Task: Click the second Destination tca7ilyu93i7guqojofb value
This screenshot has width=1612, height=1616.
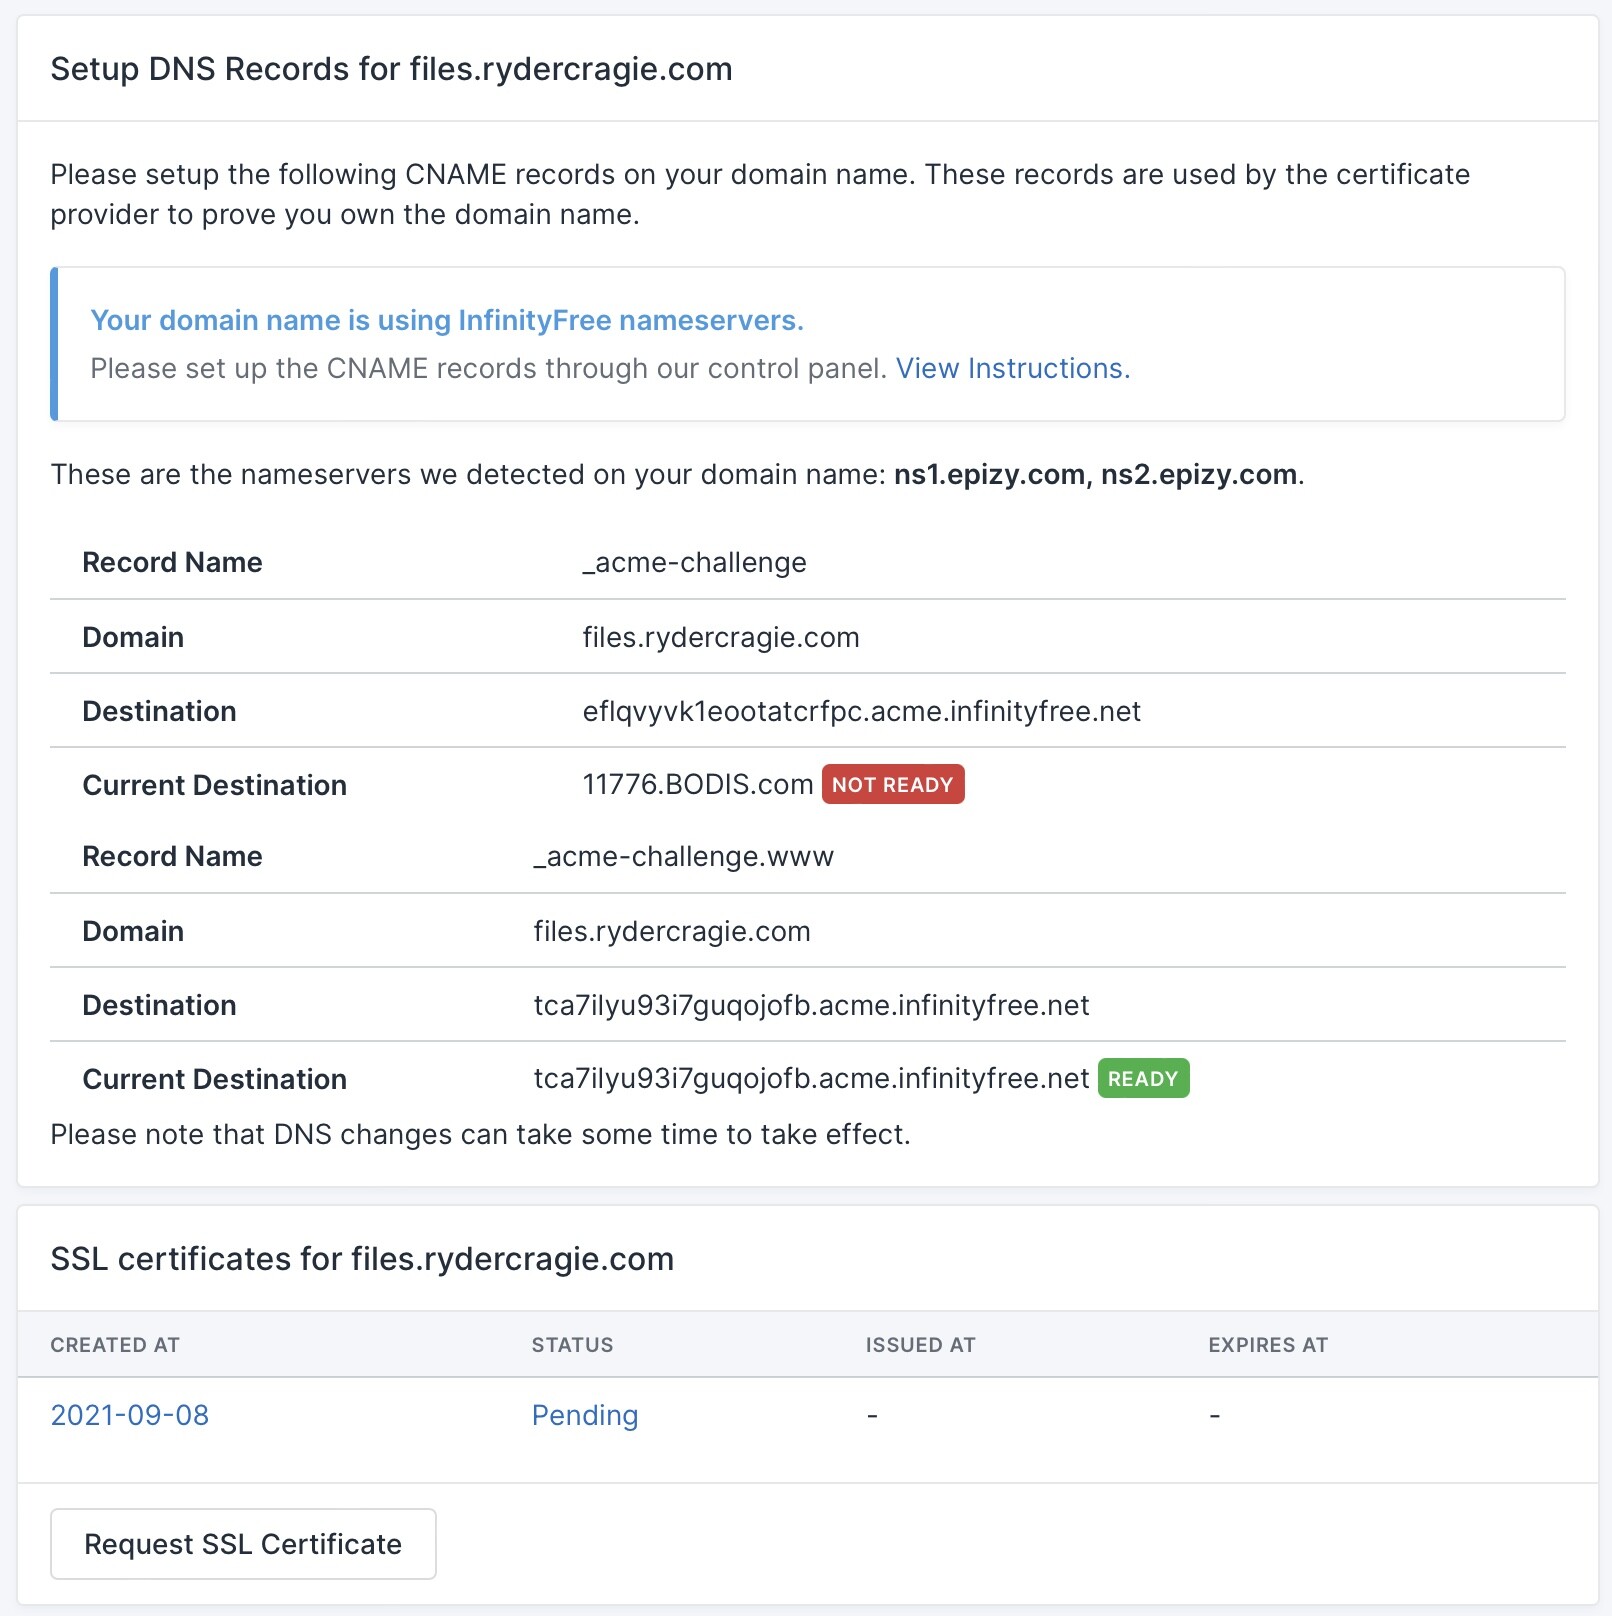Action: pyautogui.click(x=811, y=1005)
